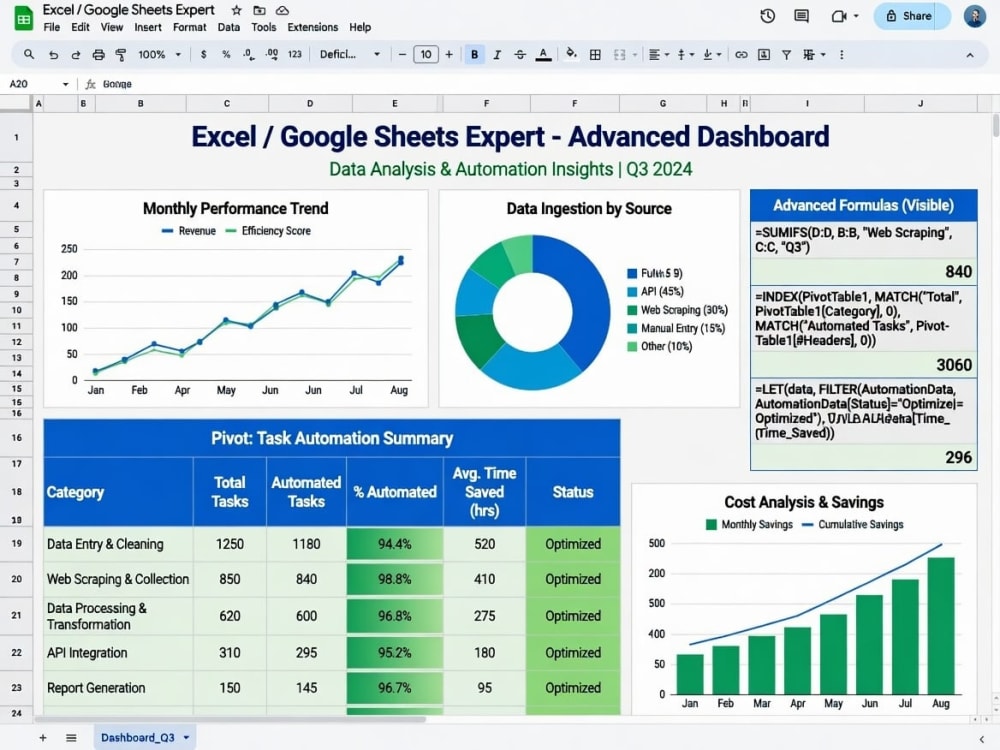This screenshot has width=1000, height=750.
Task: Select the Web Scraping & Collection cell
Action: pos(118,579)
